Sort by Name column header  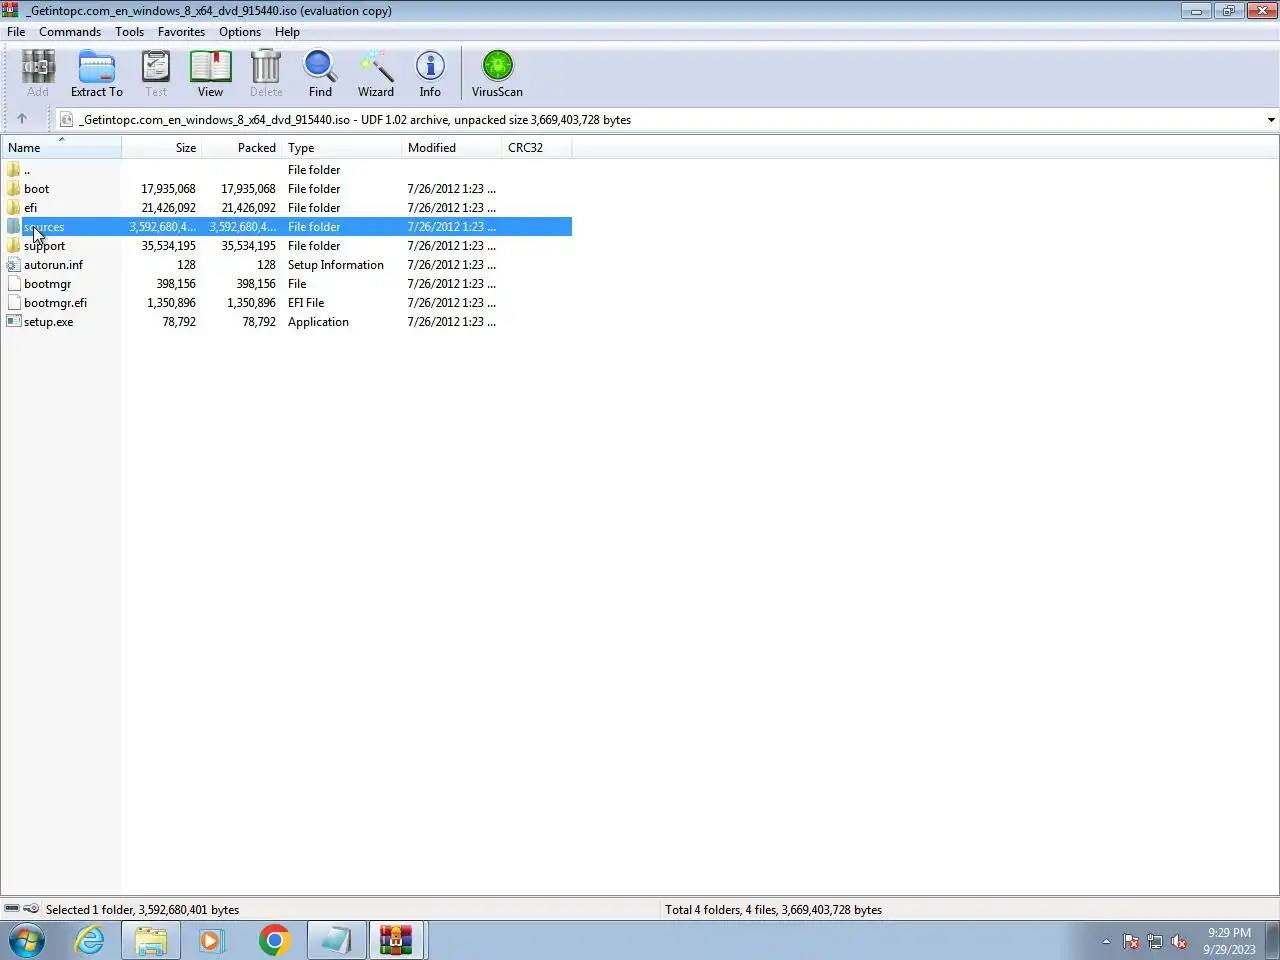point(61,147)
